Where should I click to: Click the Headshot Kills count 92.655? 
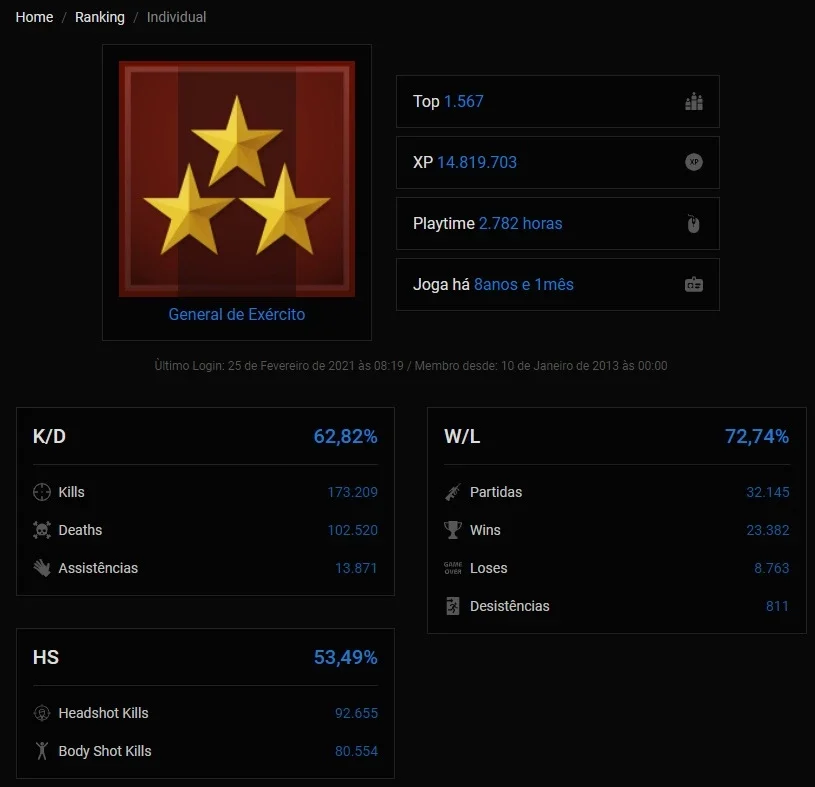click(357, 713)
